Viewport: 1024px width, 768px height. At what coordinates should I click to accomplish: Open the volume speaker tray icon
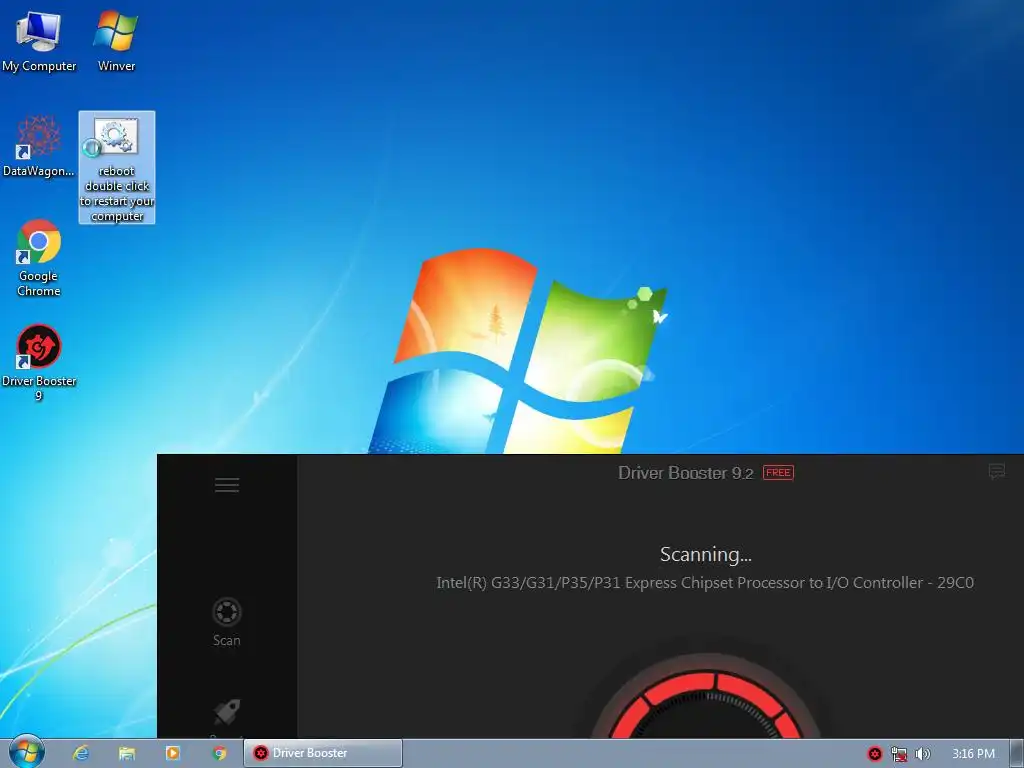click(x=922, y=754)
